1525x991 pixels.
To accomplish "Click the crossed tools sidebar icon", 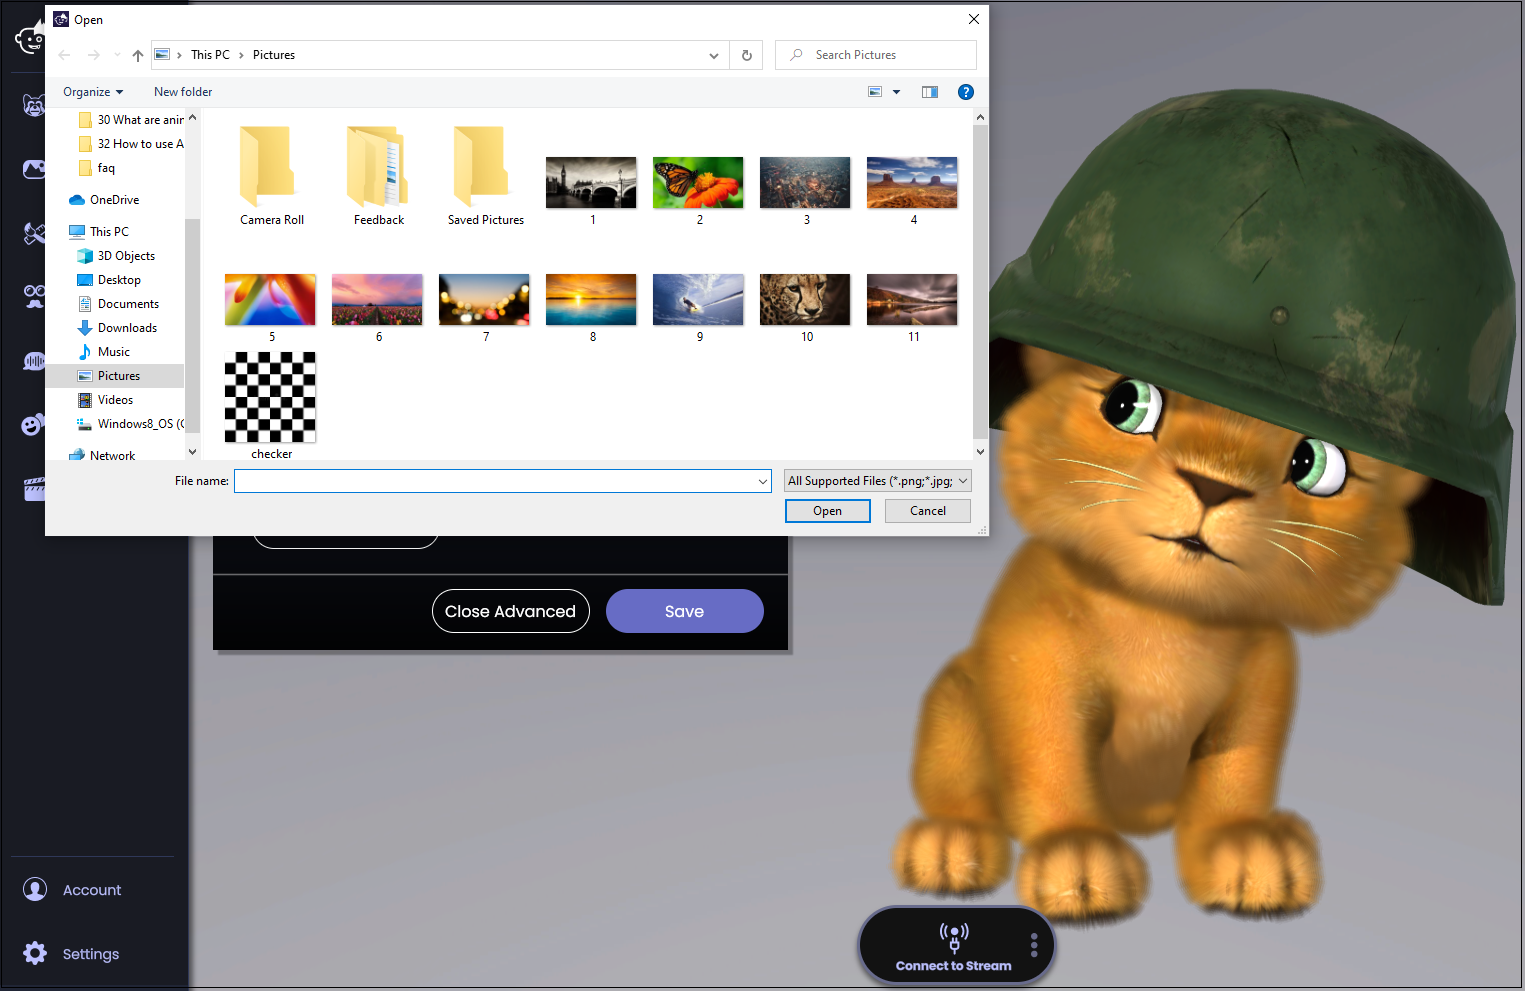I will pos(33,233).
